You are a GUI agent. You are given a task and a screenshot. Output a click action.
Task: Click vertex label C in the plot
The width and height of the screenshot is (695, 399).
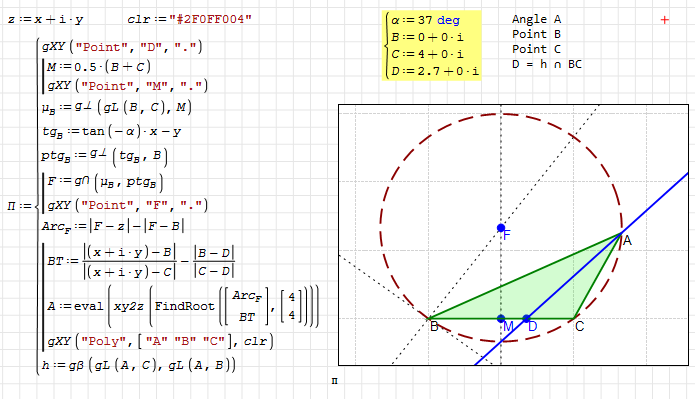point(579,327)
